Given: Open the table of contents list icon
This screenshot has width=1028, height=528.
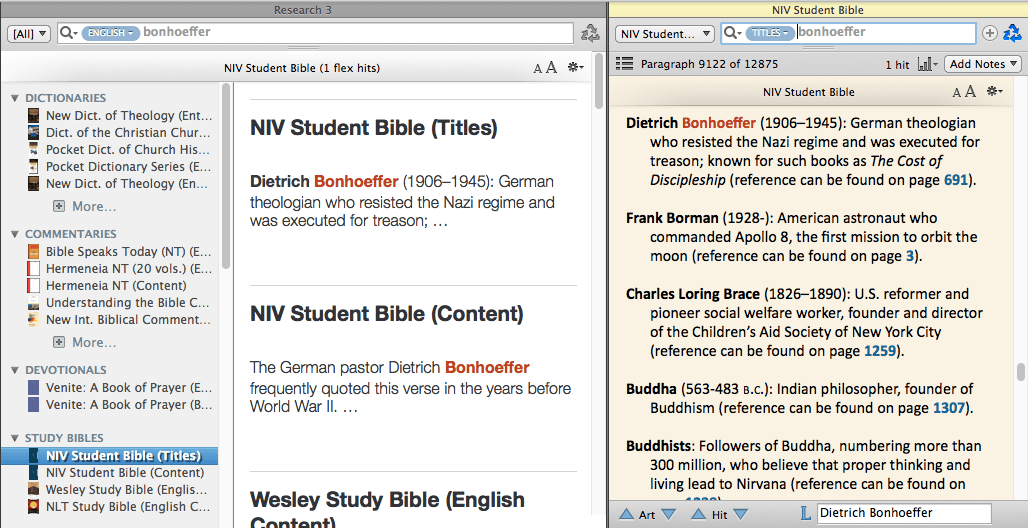Looking at the screenshot, I should (625, 64).
